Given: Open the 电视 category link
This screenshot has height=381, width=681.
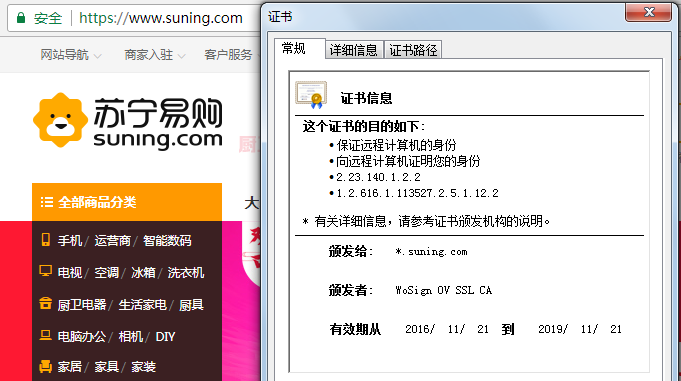Looking at the screenshot, I should click(70, 273).
